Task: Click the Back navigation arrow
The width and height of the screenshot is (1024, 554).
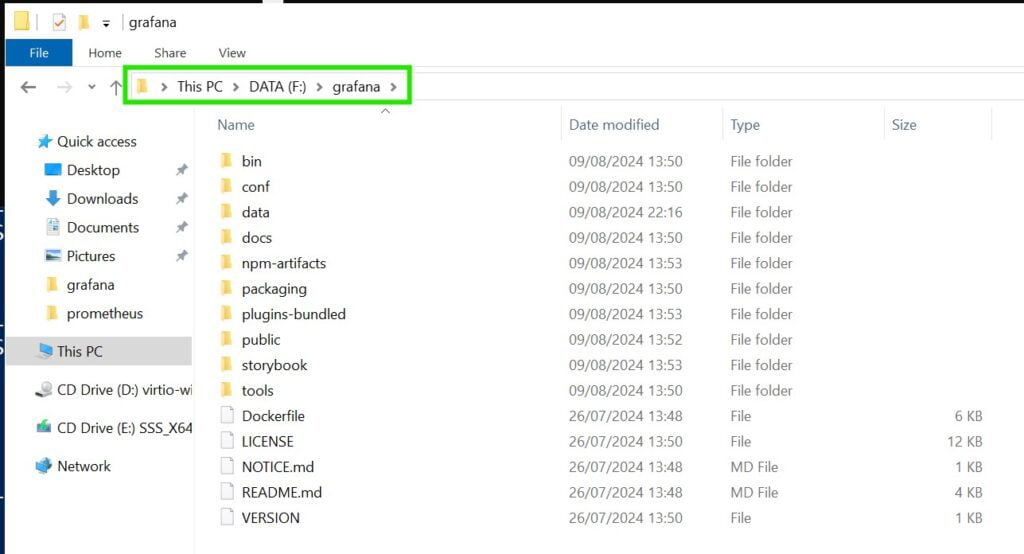Action: click(28, 87)
